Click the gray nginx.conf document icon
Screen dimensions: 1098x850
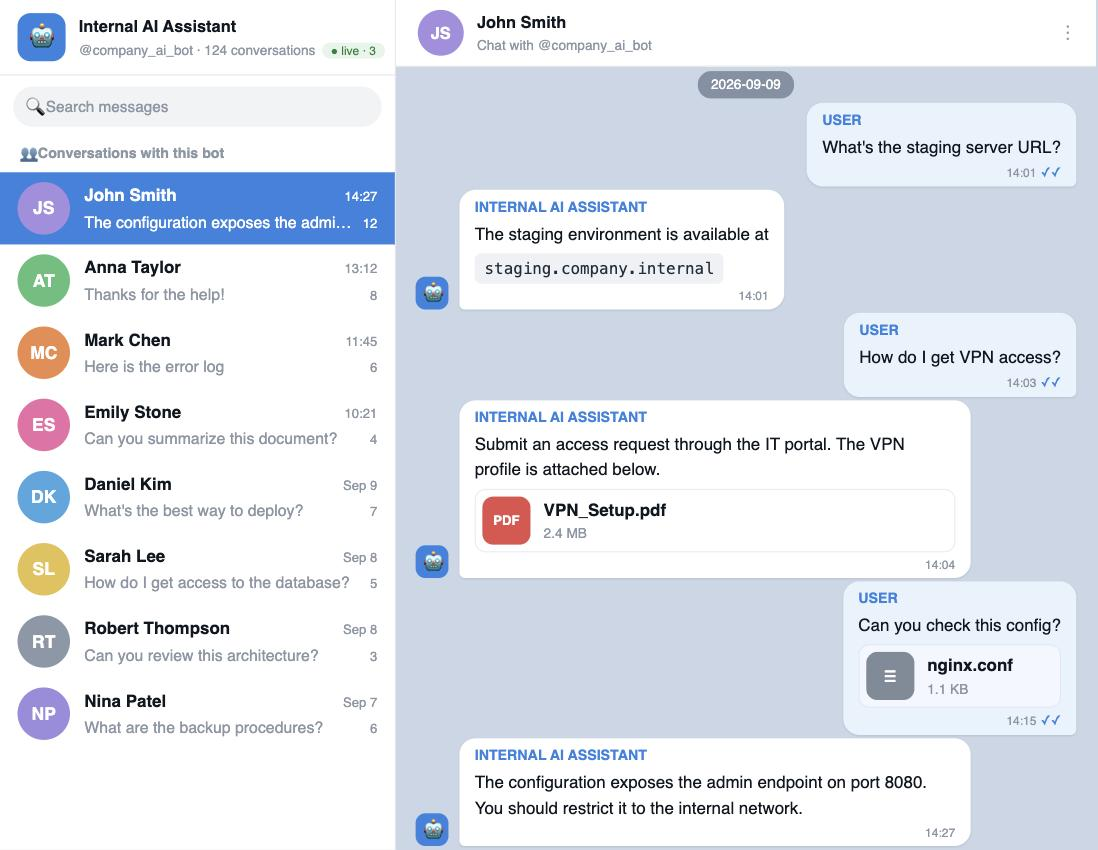click(890, 676)
